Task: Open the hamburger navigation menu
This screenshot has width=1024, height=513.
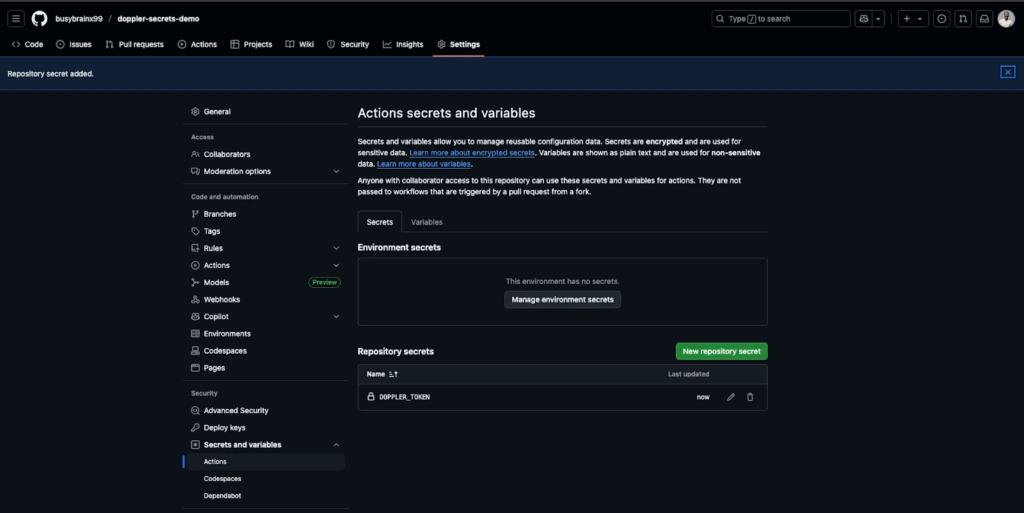Action: coord(16,19)
